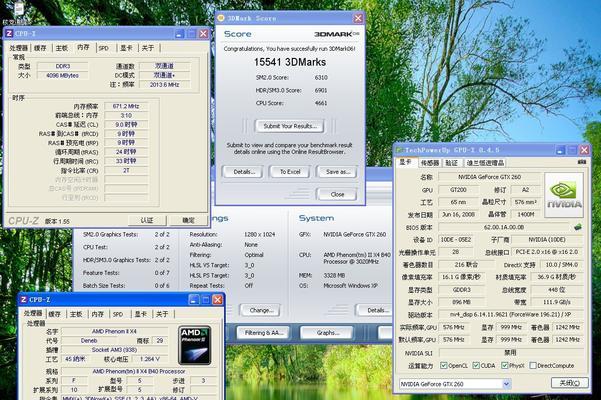Click the 896 MB memory size field
Viewport: 601px width, 400px height.
tap(461, 302)
